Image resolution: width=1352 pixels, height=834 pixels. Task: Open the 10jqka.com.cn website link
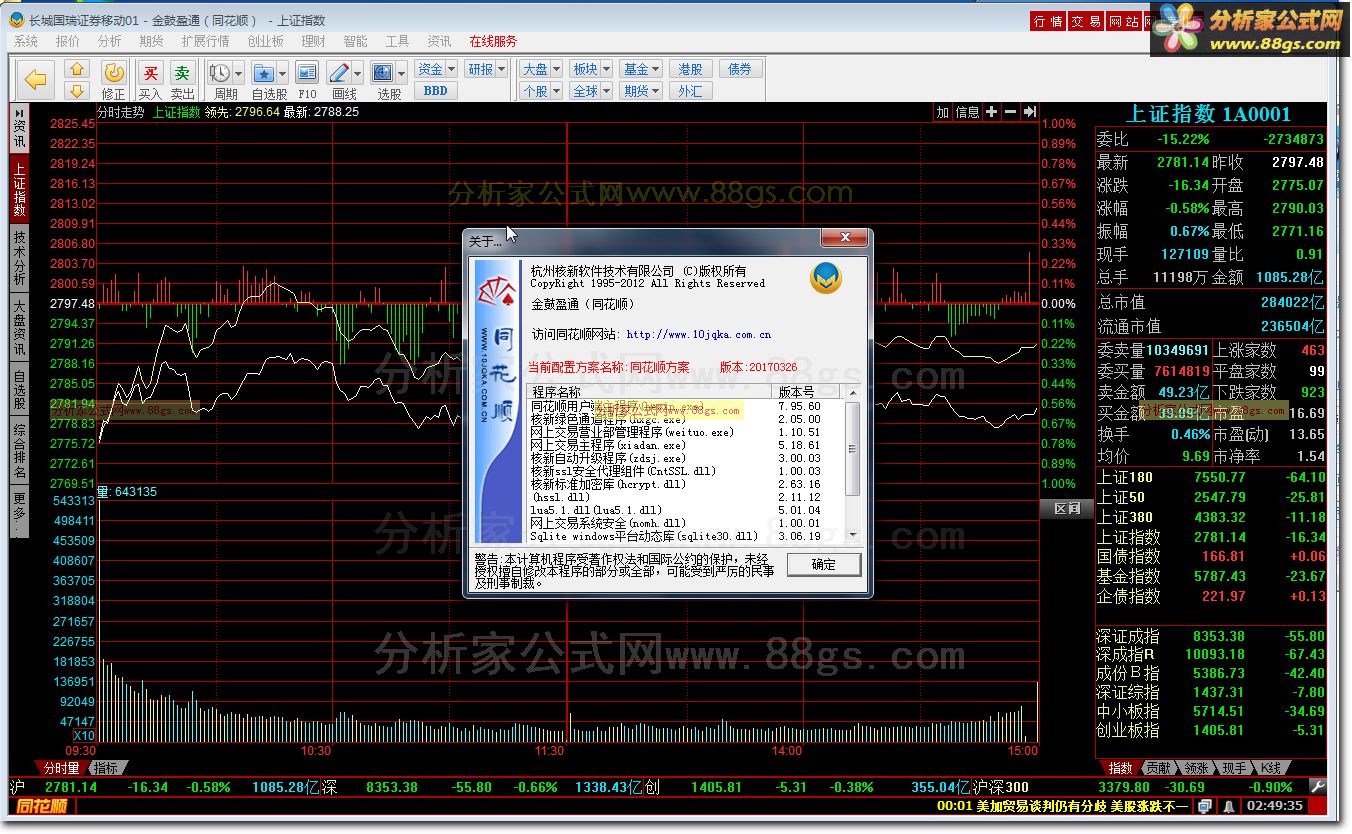(x=699, y=334)
